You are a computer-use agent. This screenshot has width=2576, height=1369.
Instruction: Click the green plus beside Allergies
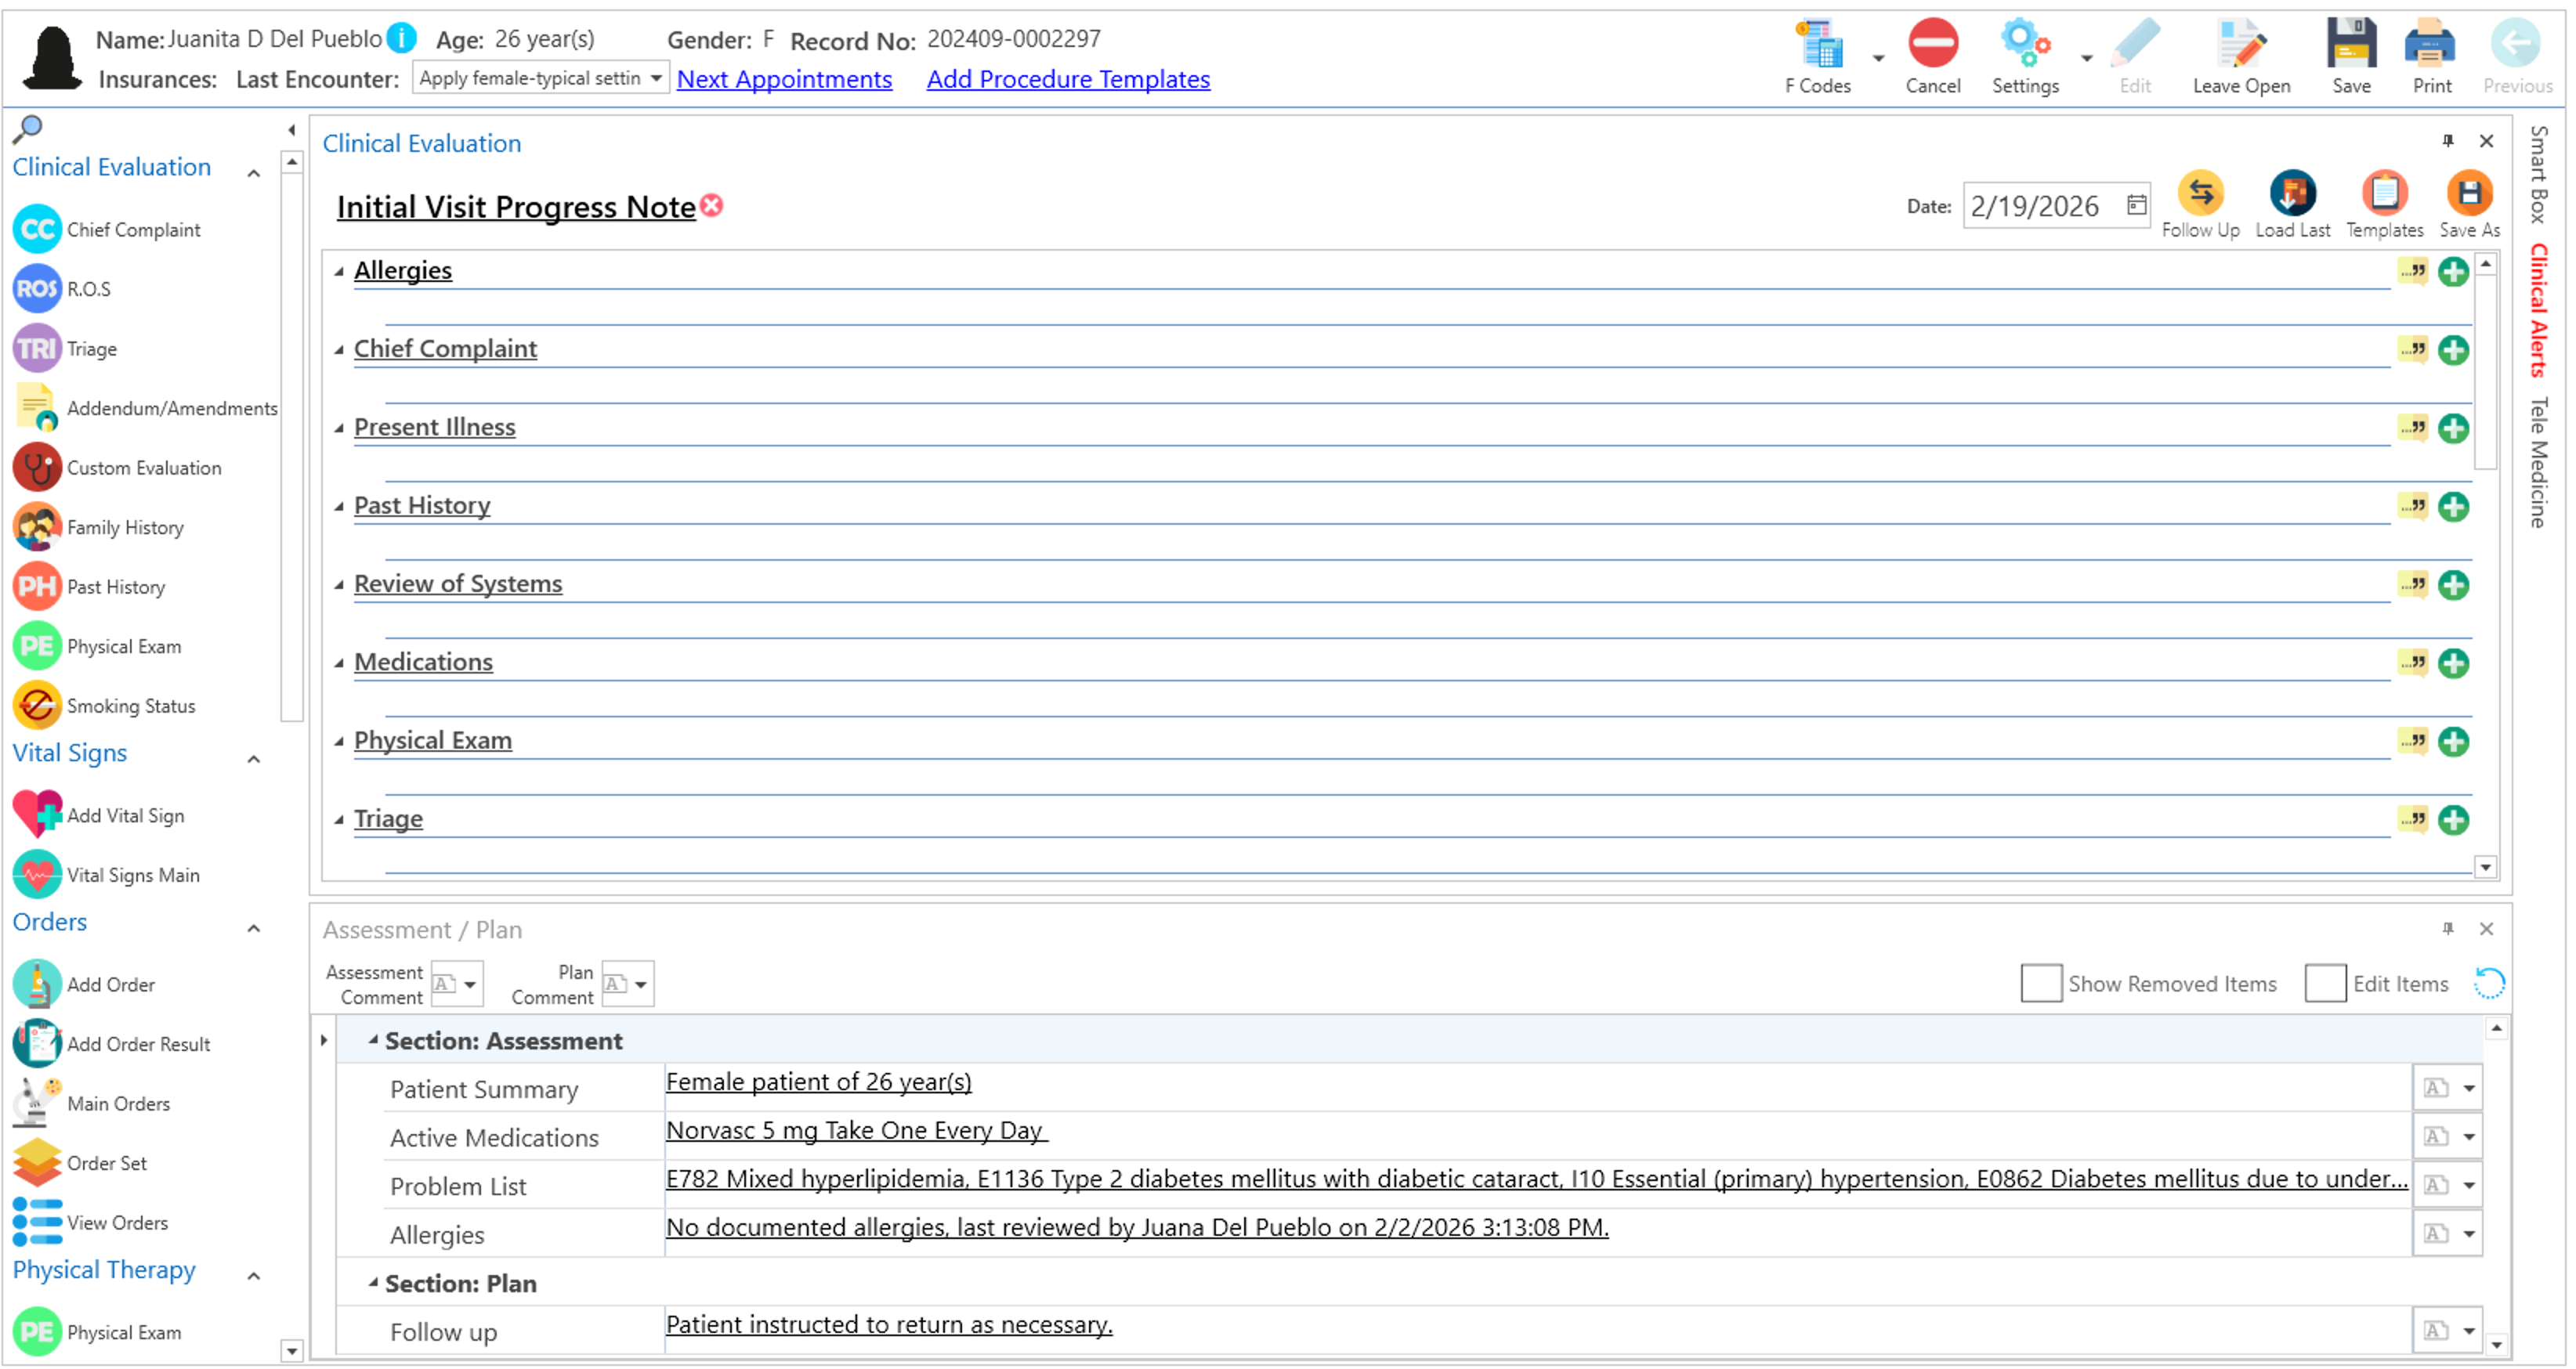2452,272
